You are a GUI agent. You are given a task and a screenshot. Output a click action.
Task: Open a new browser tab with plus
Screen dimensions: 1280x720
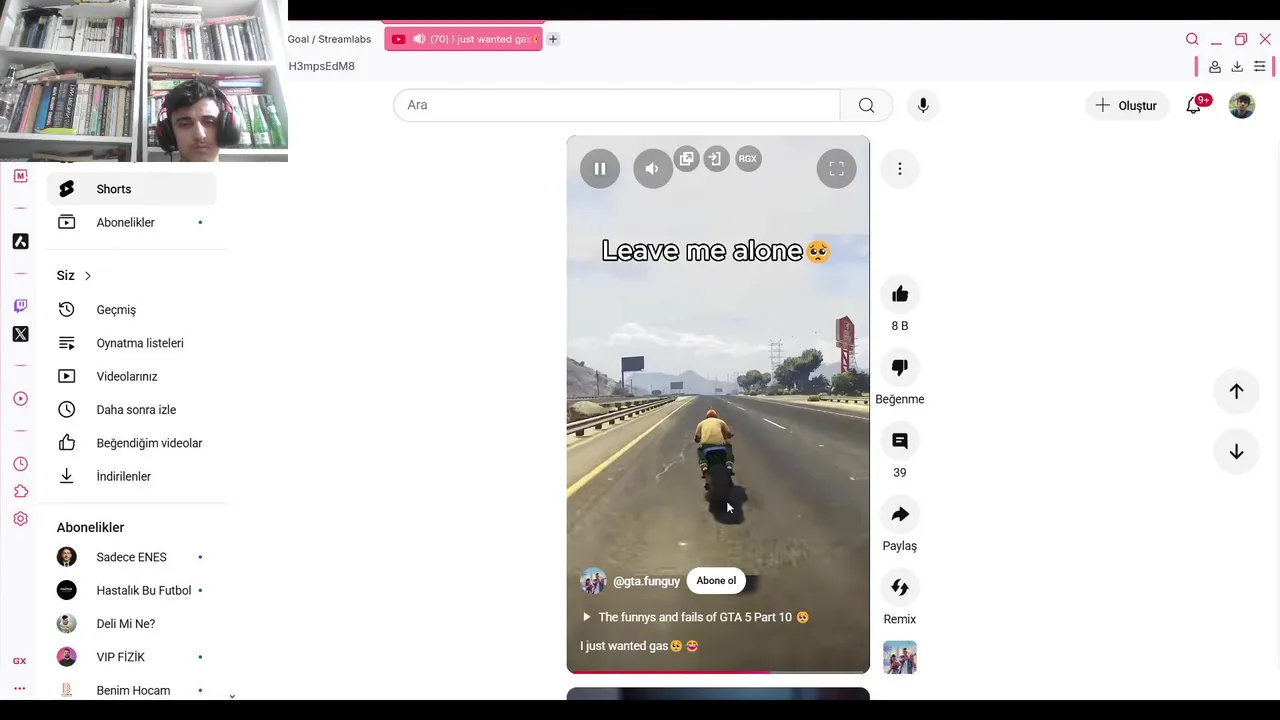tap(553, 39)
